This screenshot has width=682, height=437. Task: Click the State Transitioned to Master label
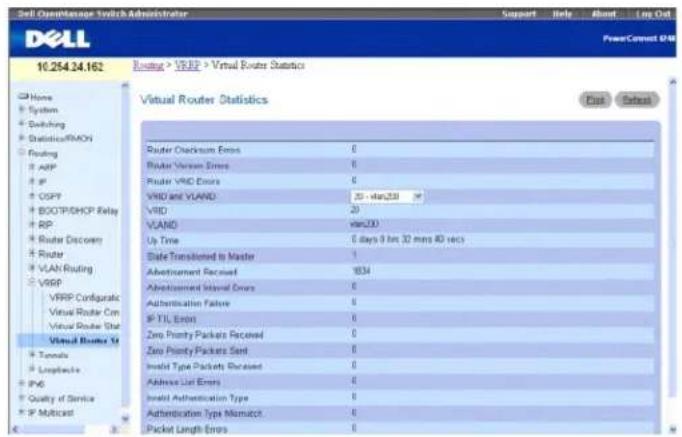pos(201,257)
